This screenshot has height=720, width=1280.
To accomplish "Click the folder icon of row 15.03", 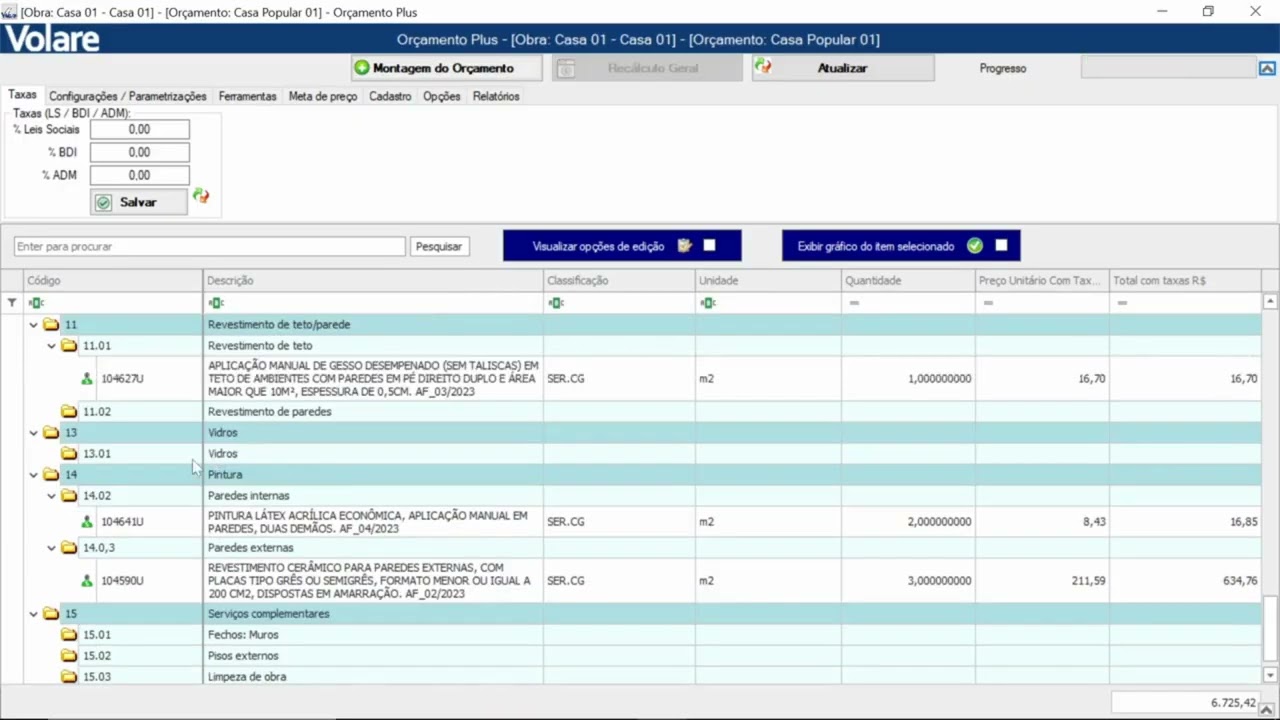I will [x=69, y=676].
